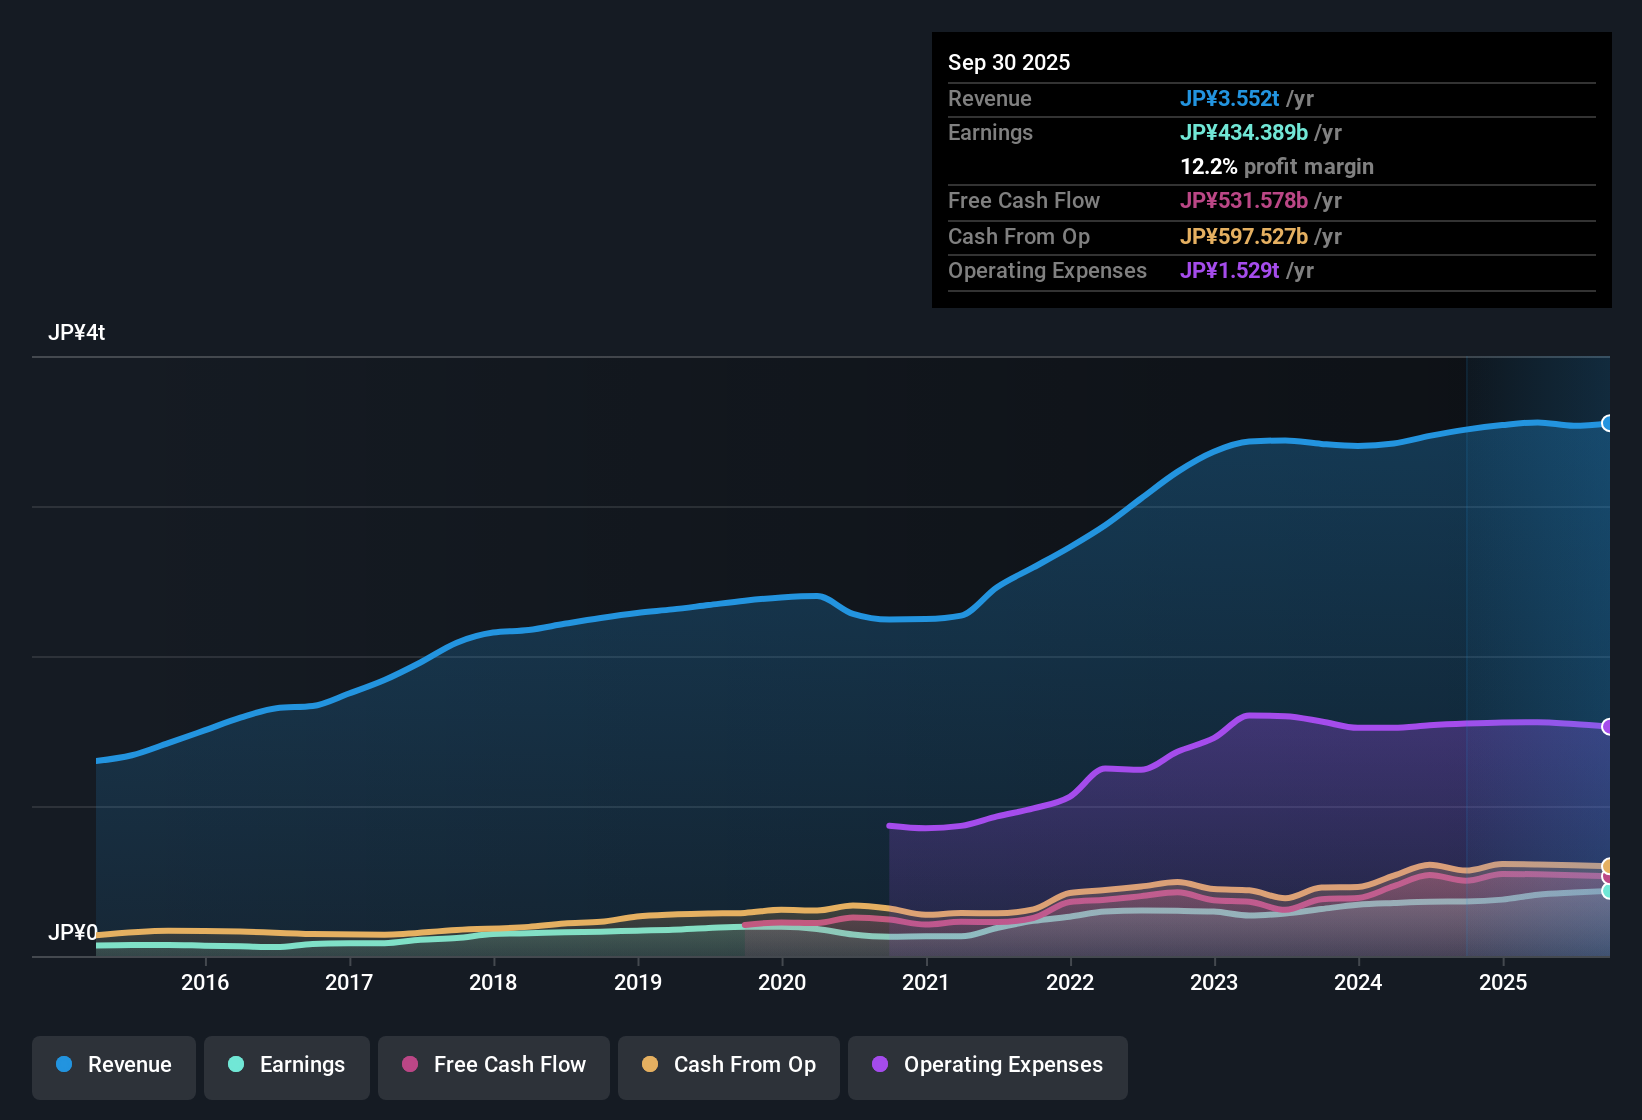
Task: Expand the Cash From Op legend item
Action: pyautogui.click(x=728, y=1065)
